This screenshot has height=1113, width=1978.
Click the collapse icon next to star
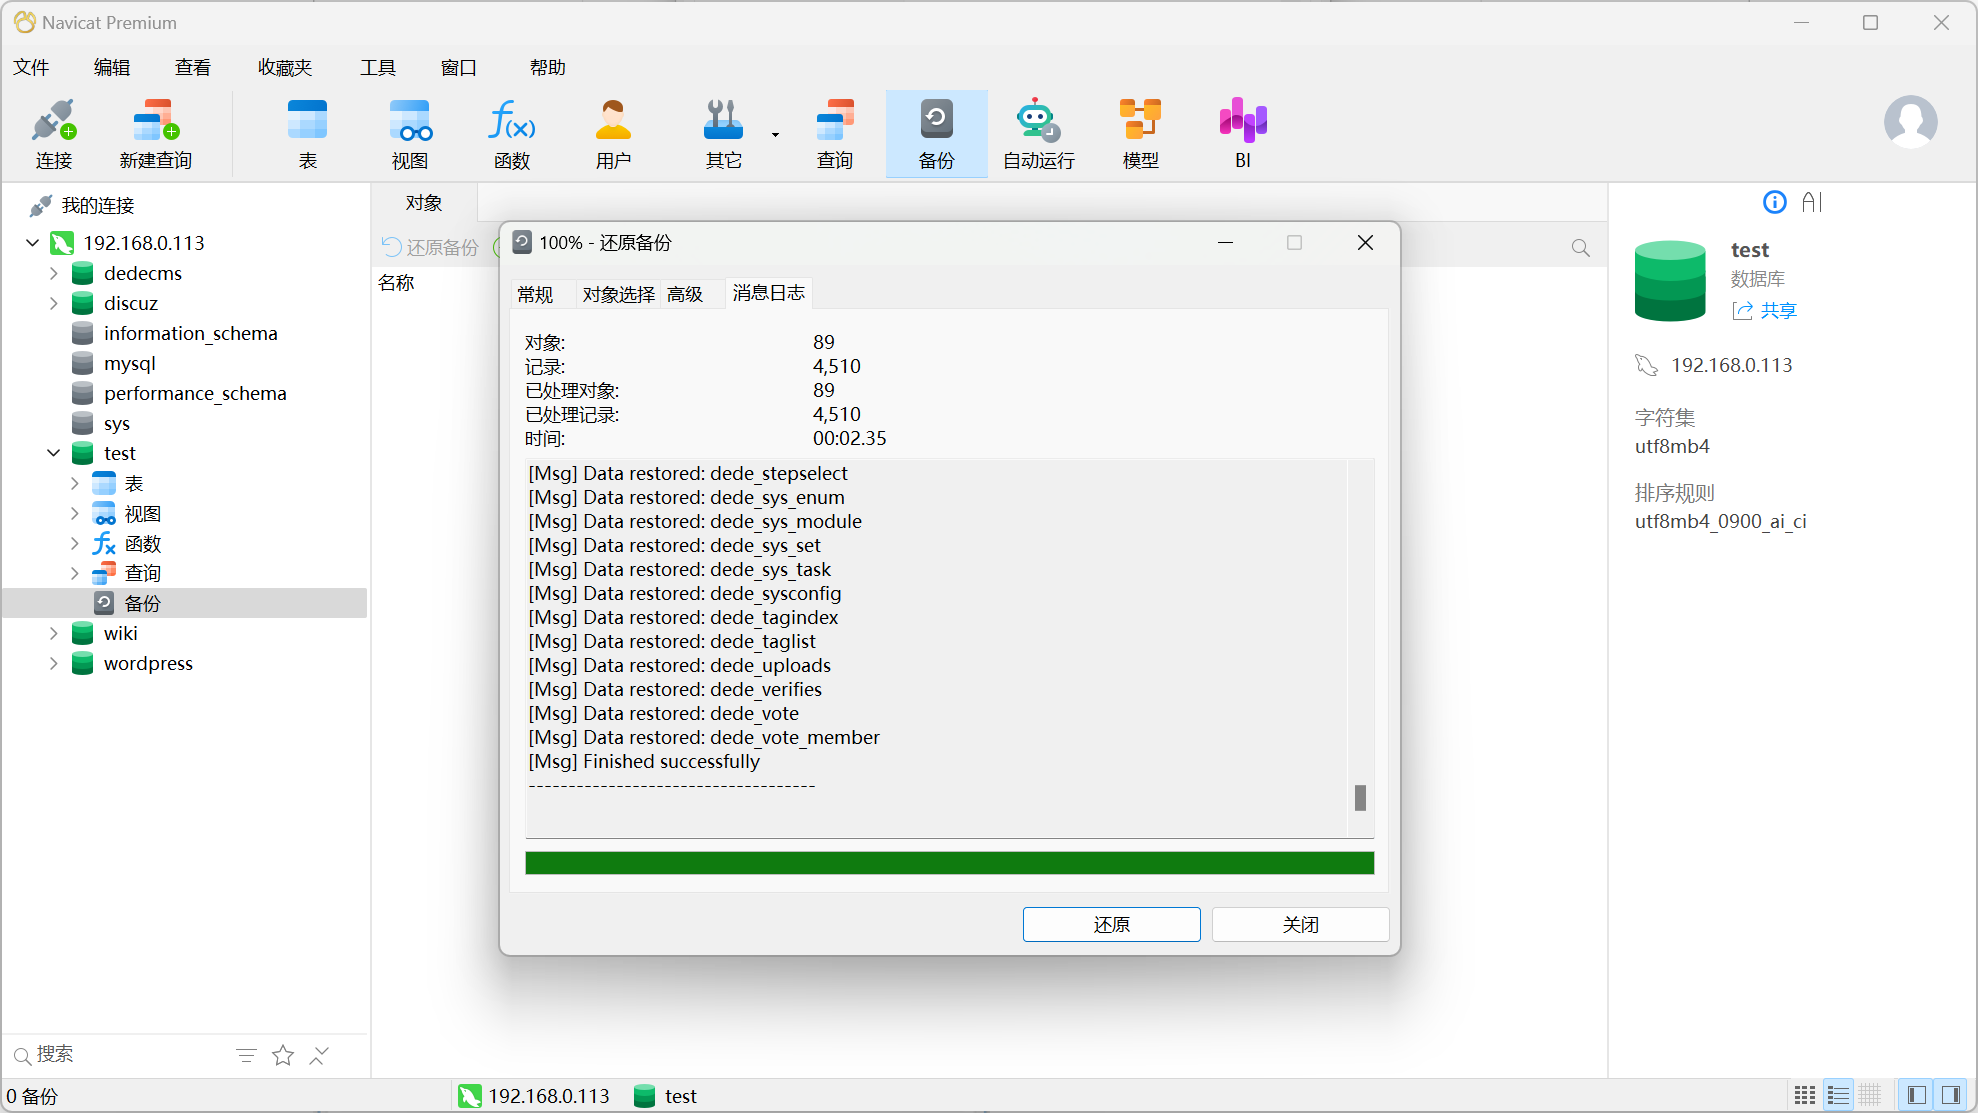coord(319,1055)
